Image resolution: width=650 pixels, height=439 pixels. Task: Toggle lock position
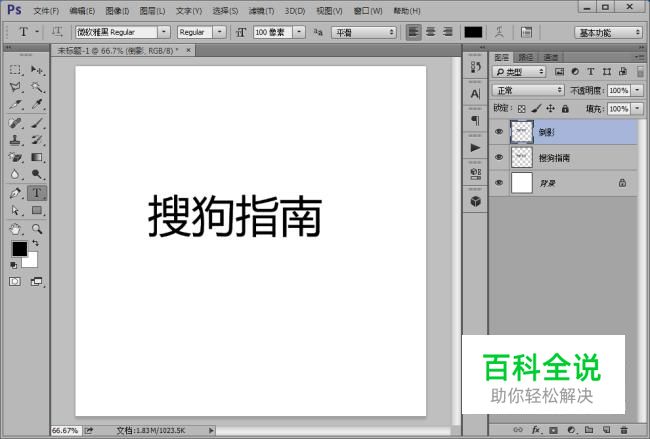(x=551, y=109)
